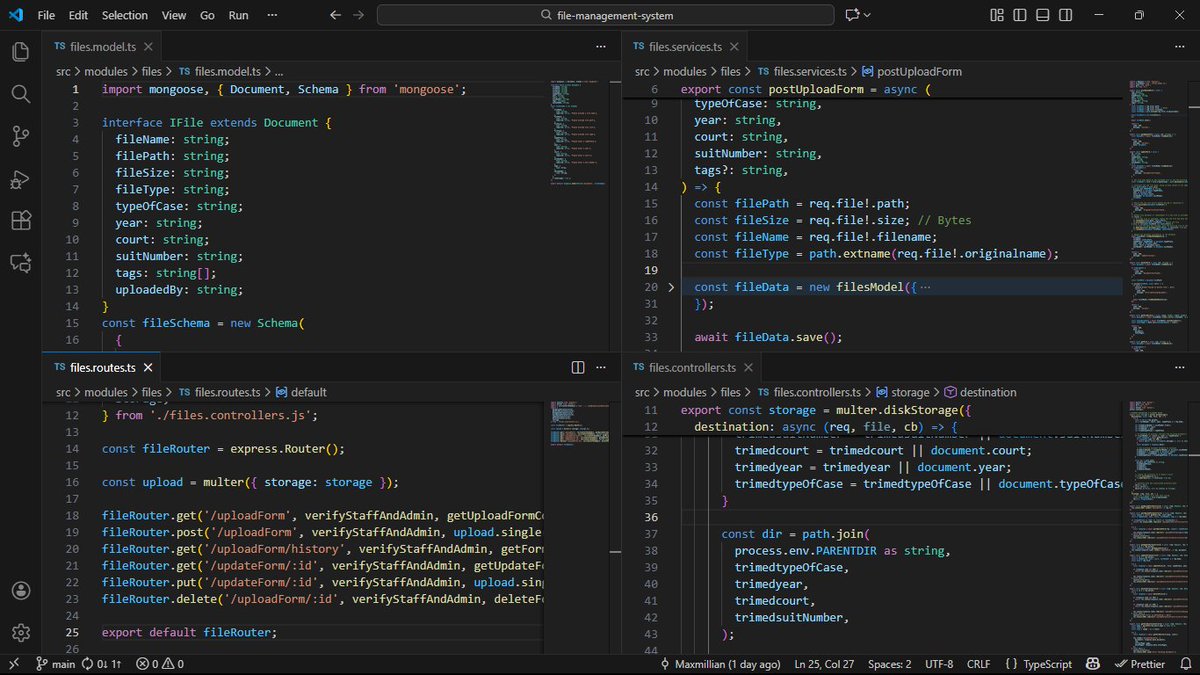Expand folded code on line 20
The image size is (1200, 675).
click(671, 287)
